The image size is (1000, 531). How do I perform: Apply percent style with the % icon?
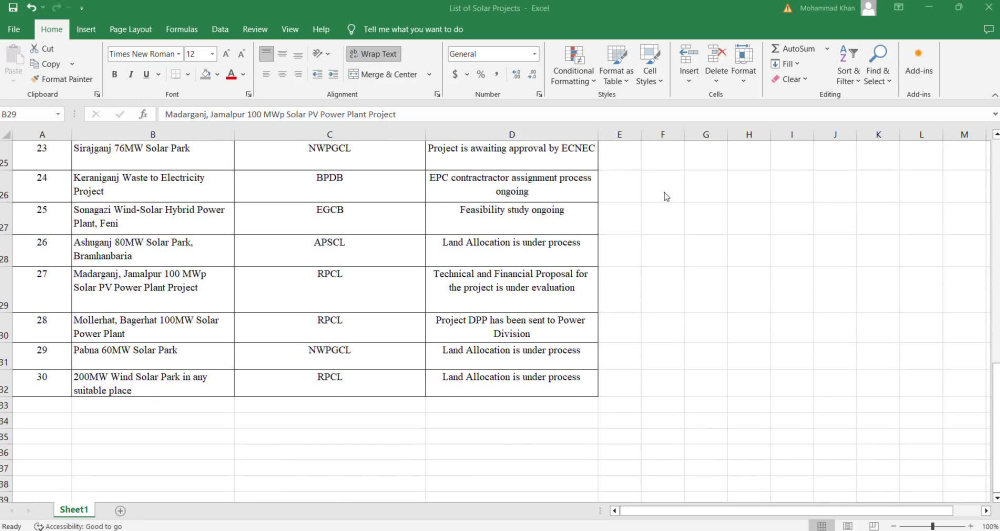481,75
